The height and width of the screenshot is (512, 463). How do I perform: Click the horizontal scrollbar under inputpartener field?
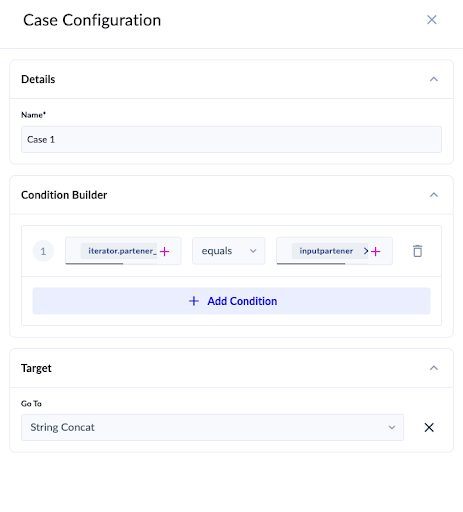click(x=311, y=263)
